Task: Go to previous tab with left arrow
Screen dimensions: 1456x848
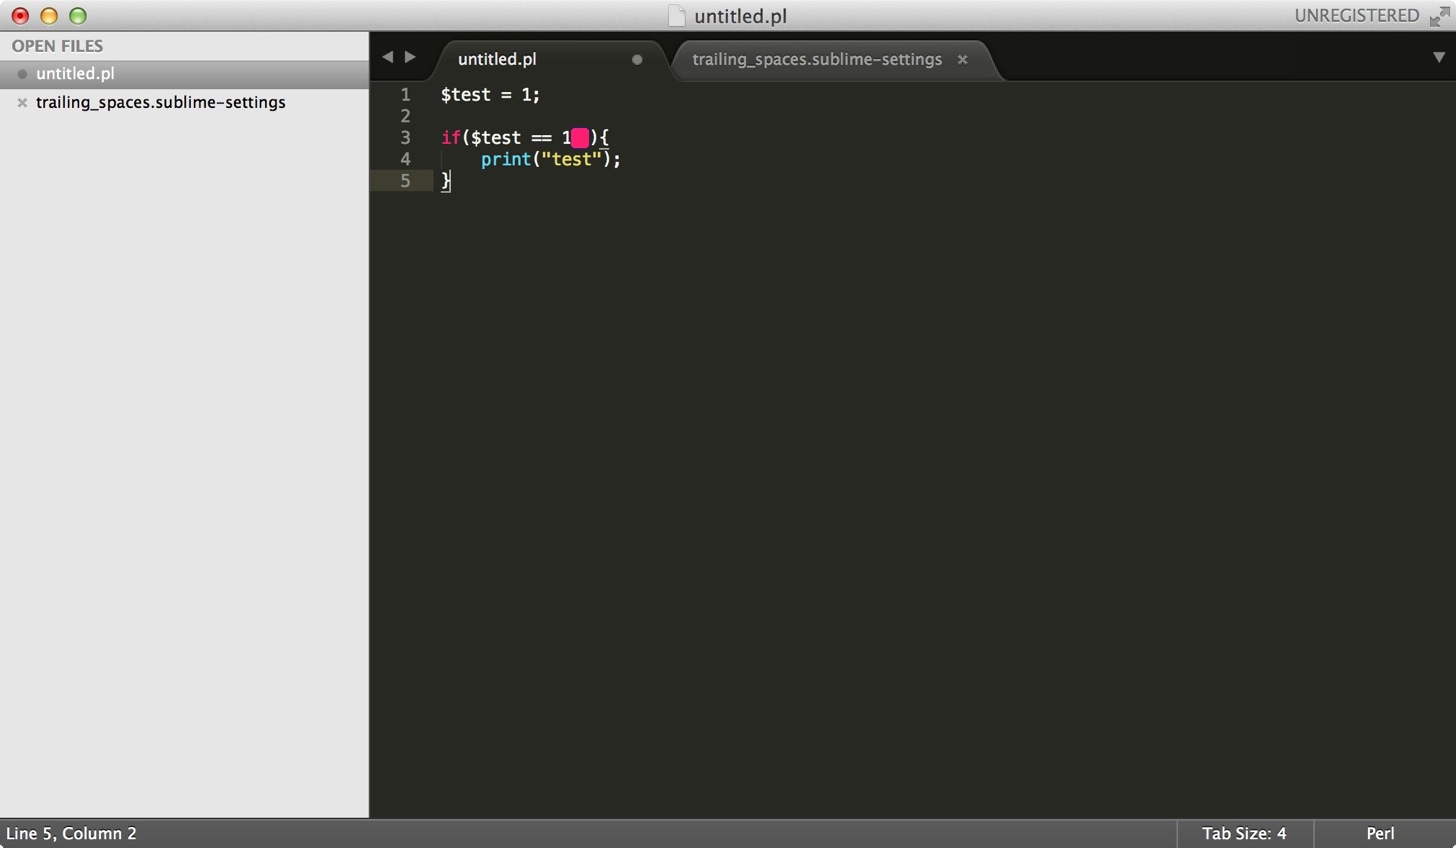Action: click(x=388, y=57)
